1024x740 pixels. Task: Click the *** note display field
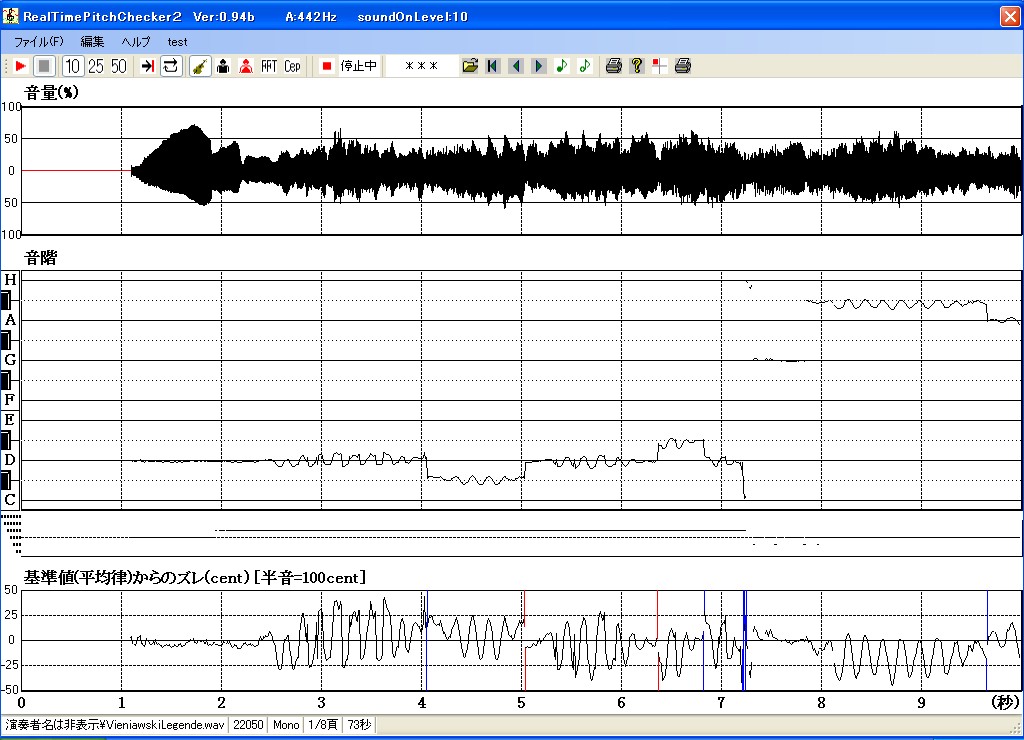coord(421,66)
